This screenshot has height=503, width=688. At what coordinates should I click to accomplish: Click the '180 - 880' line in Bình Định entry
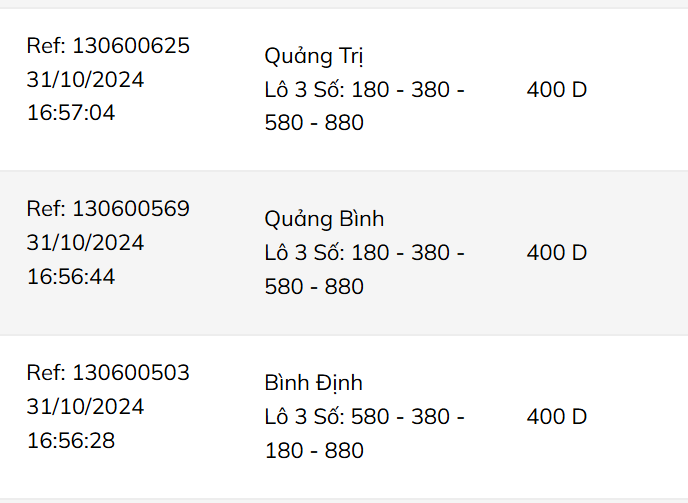[314, 451]
